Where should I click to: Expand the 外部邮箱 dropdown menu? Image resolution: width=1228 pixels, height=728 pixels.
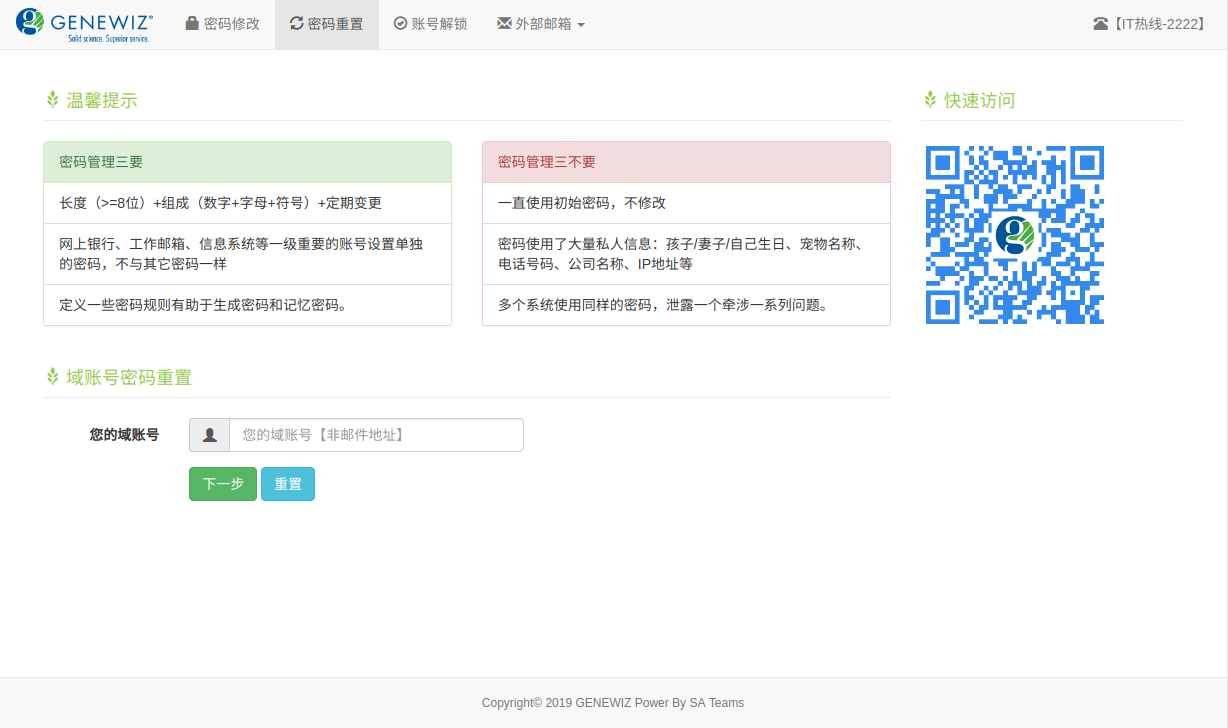click(540, 24)
